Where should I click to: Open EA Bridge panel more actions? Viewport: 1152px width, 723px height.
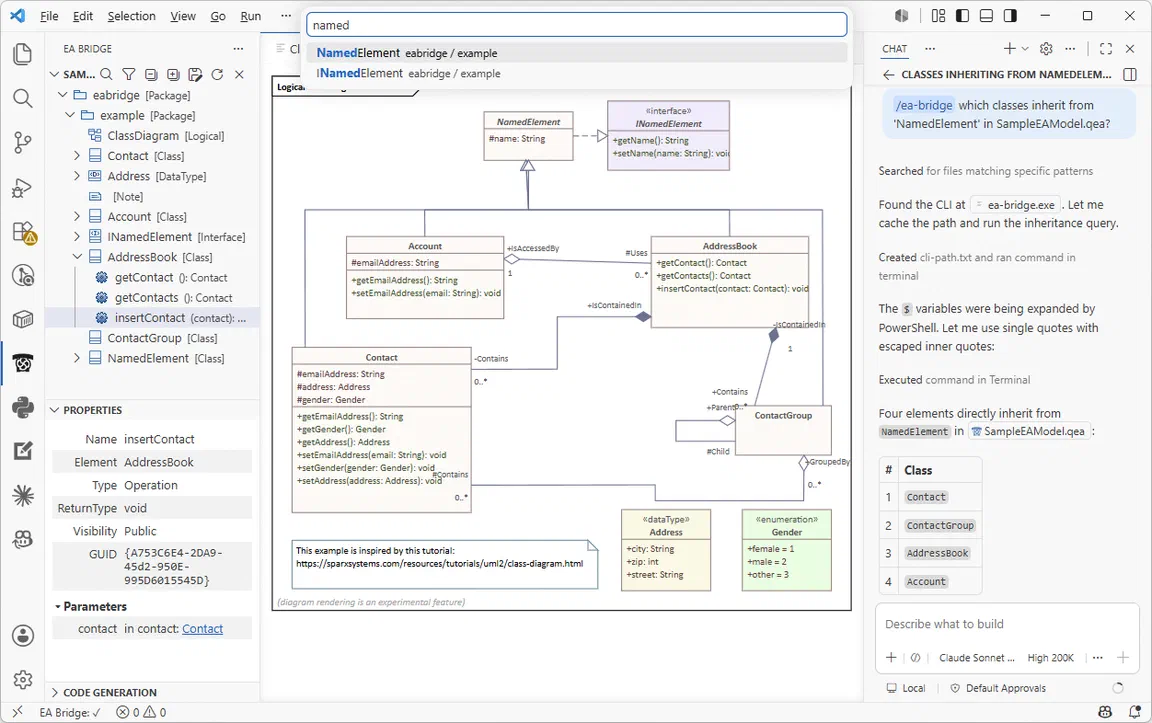(x=238, y=48)
